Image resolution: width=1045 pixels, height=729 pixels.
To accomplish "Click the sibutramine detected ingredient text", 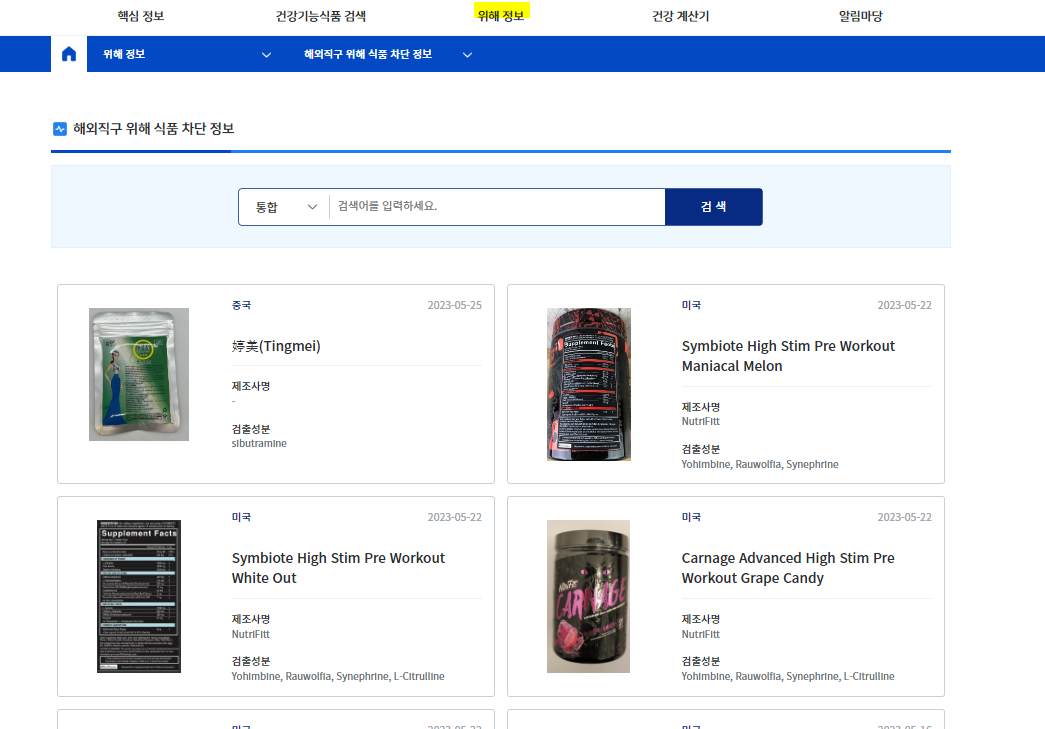I will tap(259, 443).
